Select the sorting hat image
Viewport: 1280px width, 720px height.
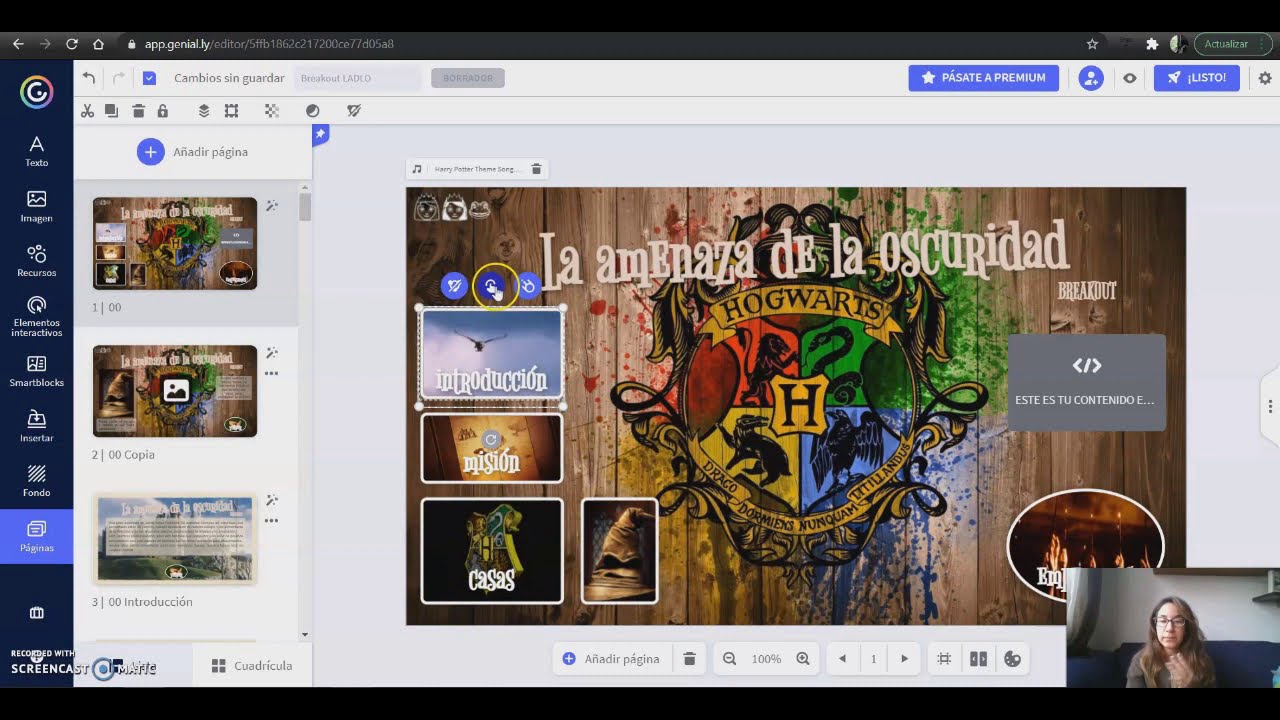coord(619,551)
